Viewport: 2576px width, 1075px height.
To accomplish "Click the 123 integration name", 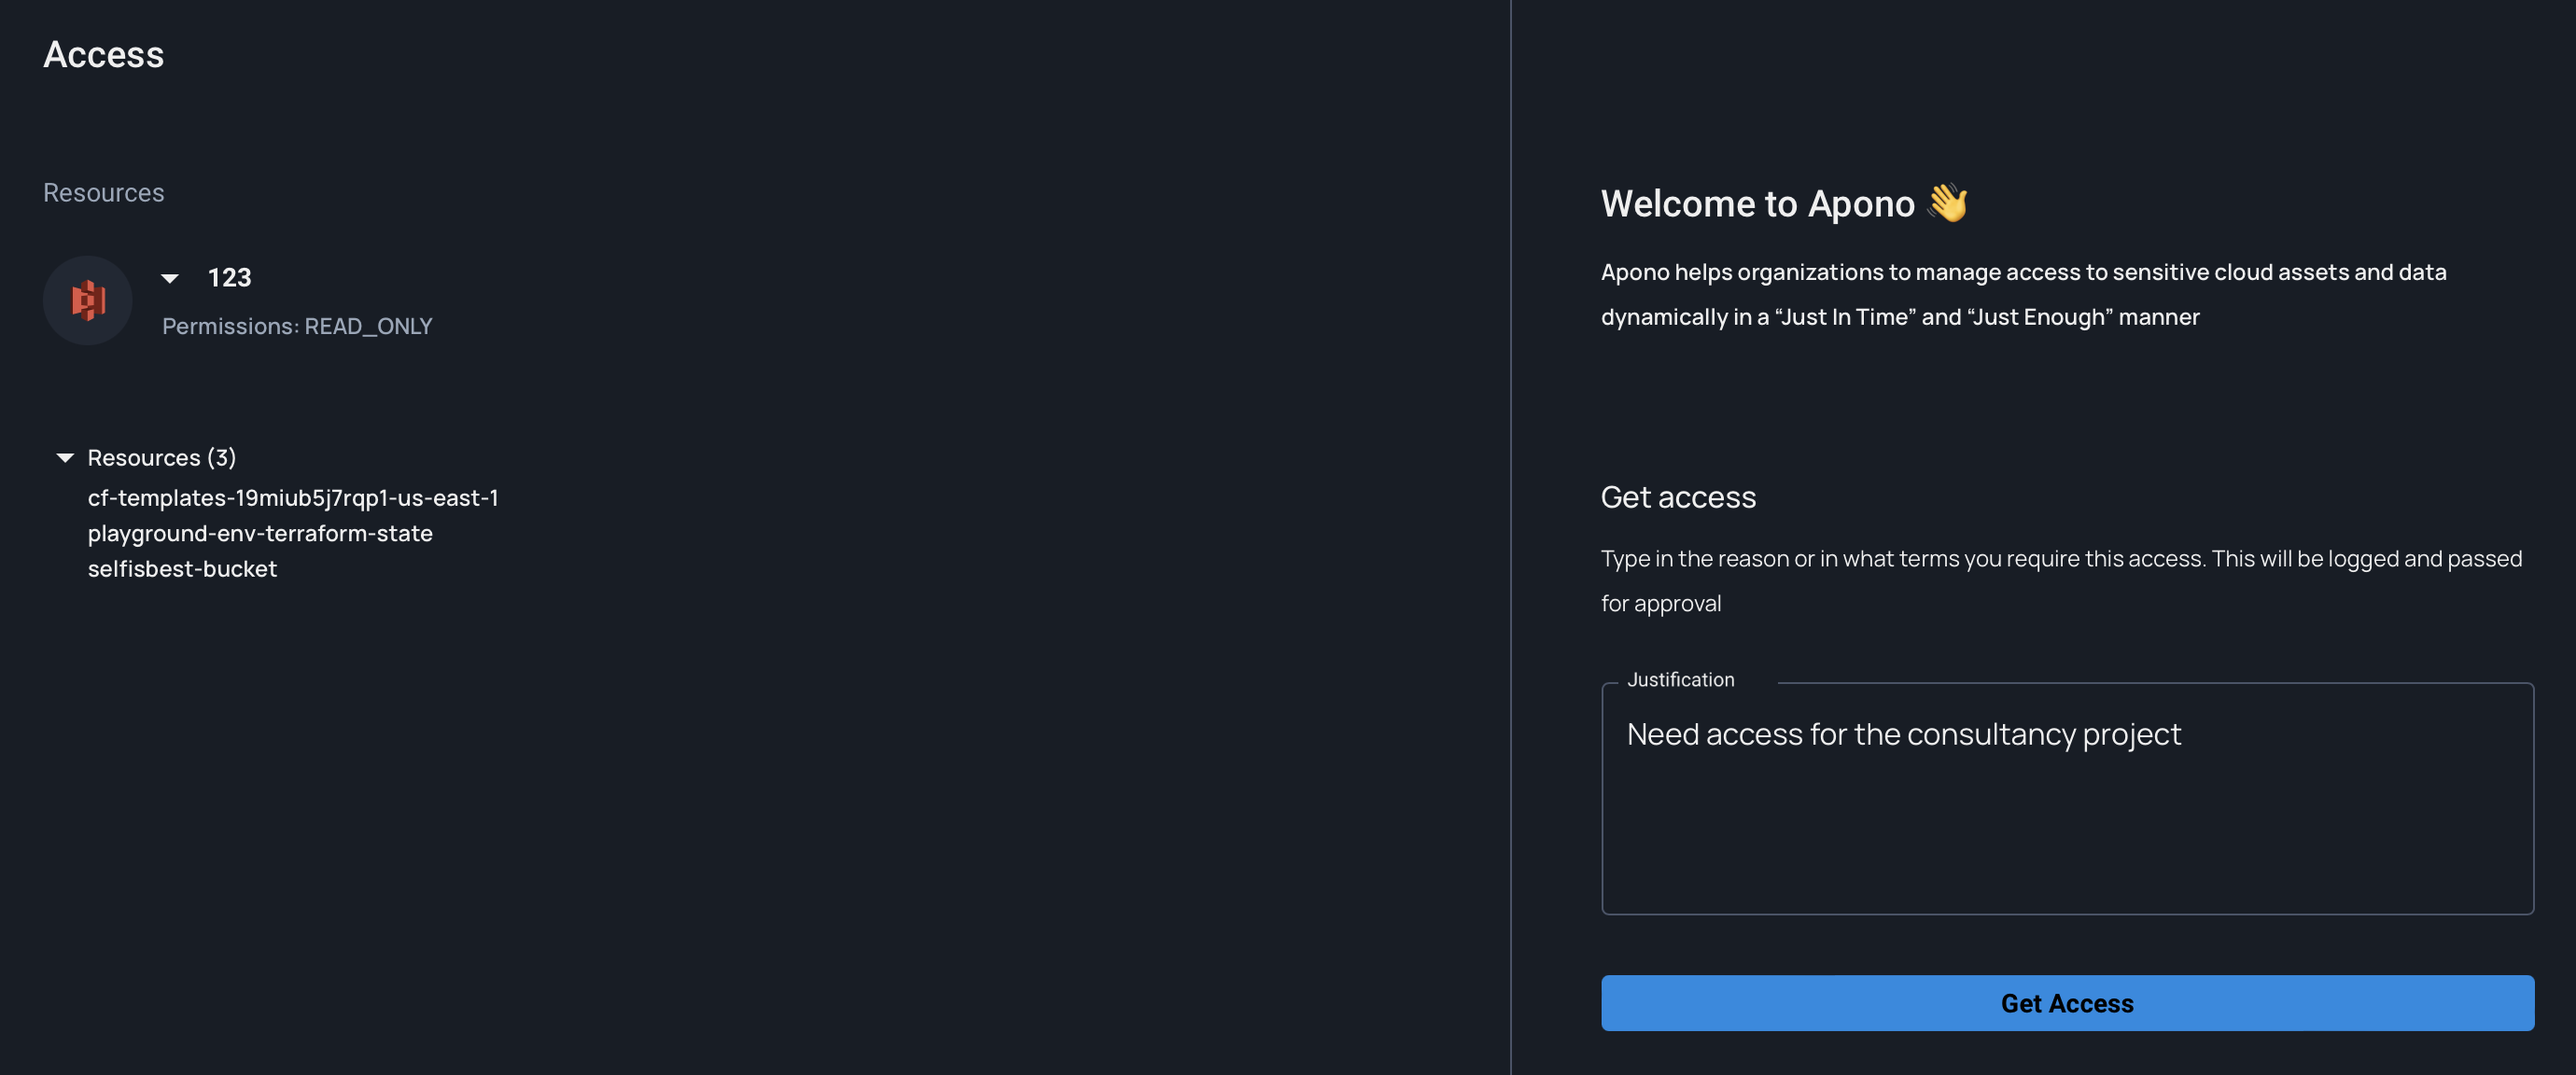I will coord(229,278).
